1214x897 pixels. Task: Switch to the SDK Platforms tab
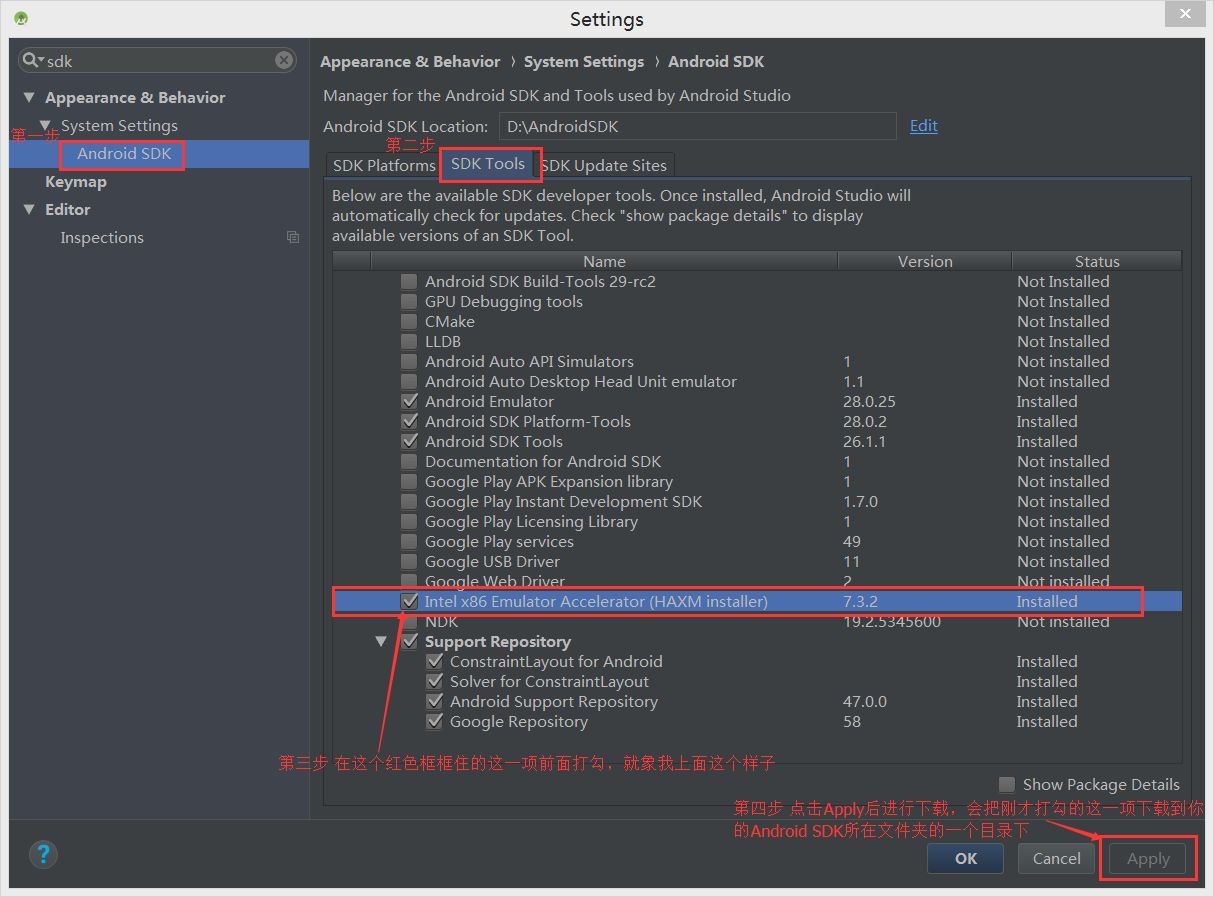383,165
